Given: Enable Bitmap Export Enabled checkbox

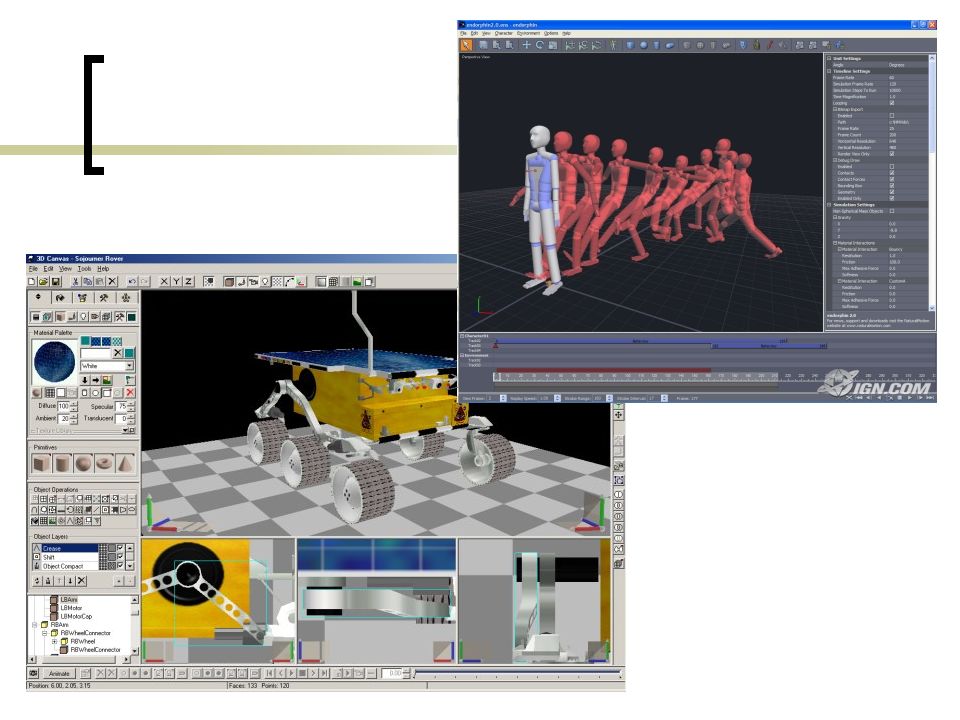Looking at the screenshot, I should [x=892, y=115].
